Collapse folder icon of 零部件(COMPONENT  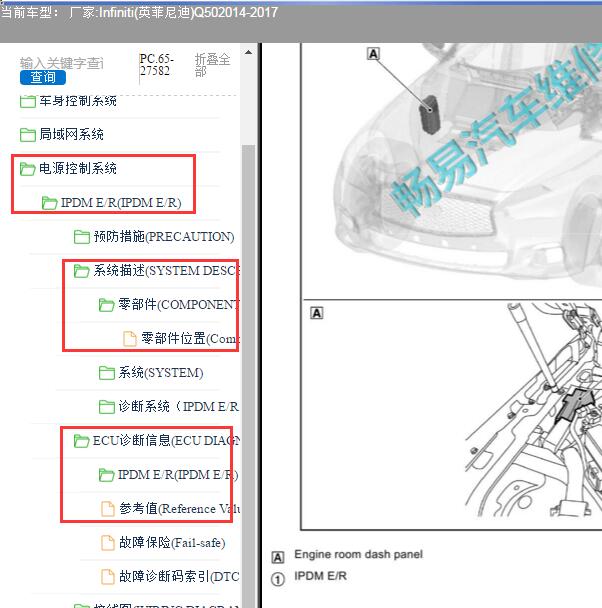106,305
